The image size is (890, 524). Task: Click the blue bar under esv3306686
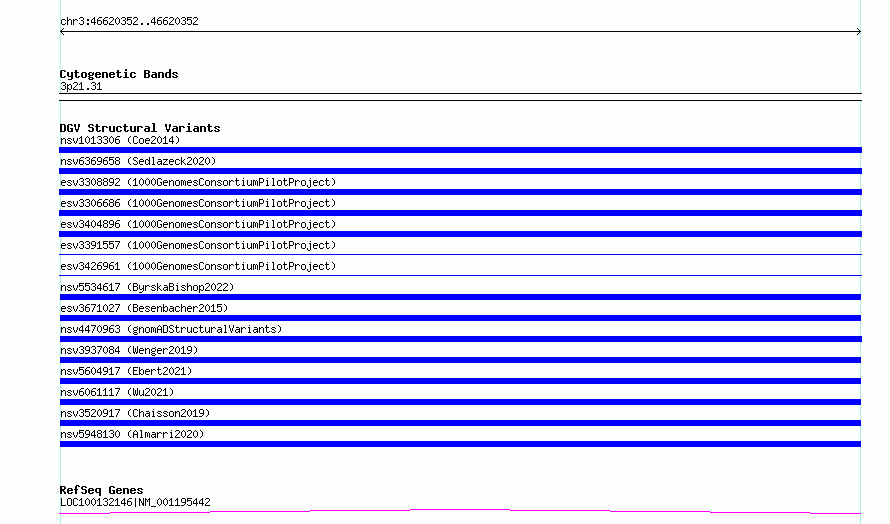460,213
